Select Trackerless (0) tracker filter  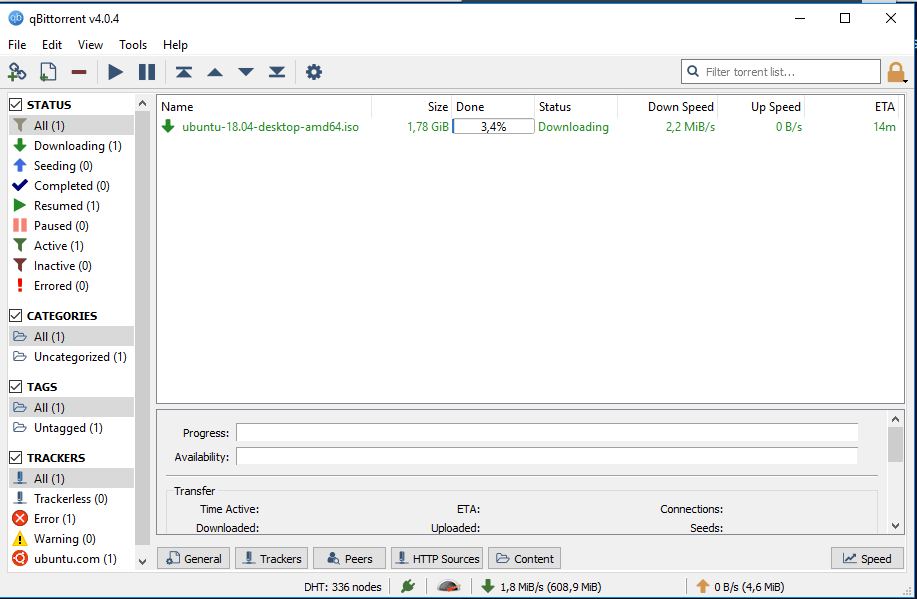[71, 498]
